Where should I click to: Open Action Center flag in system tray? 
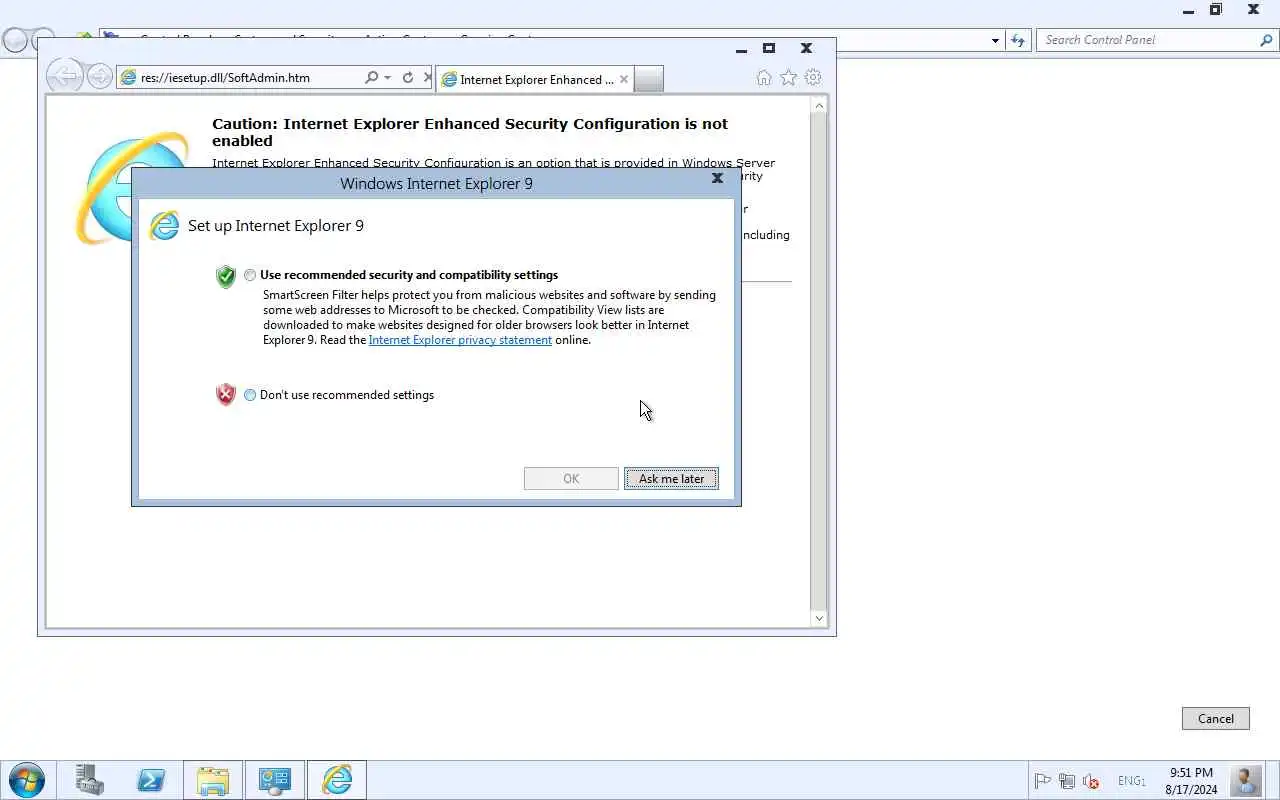tap(1042, 781)
